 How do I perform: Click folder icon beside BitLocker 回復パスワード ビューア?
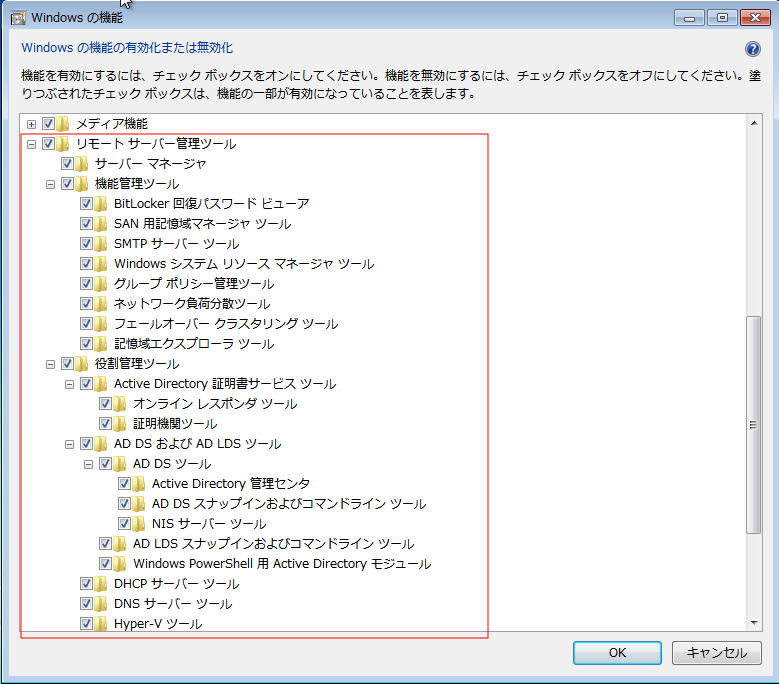(101, 204)
